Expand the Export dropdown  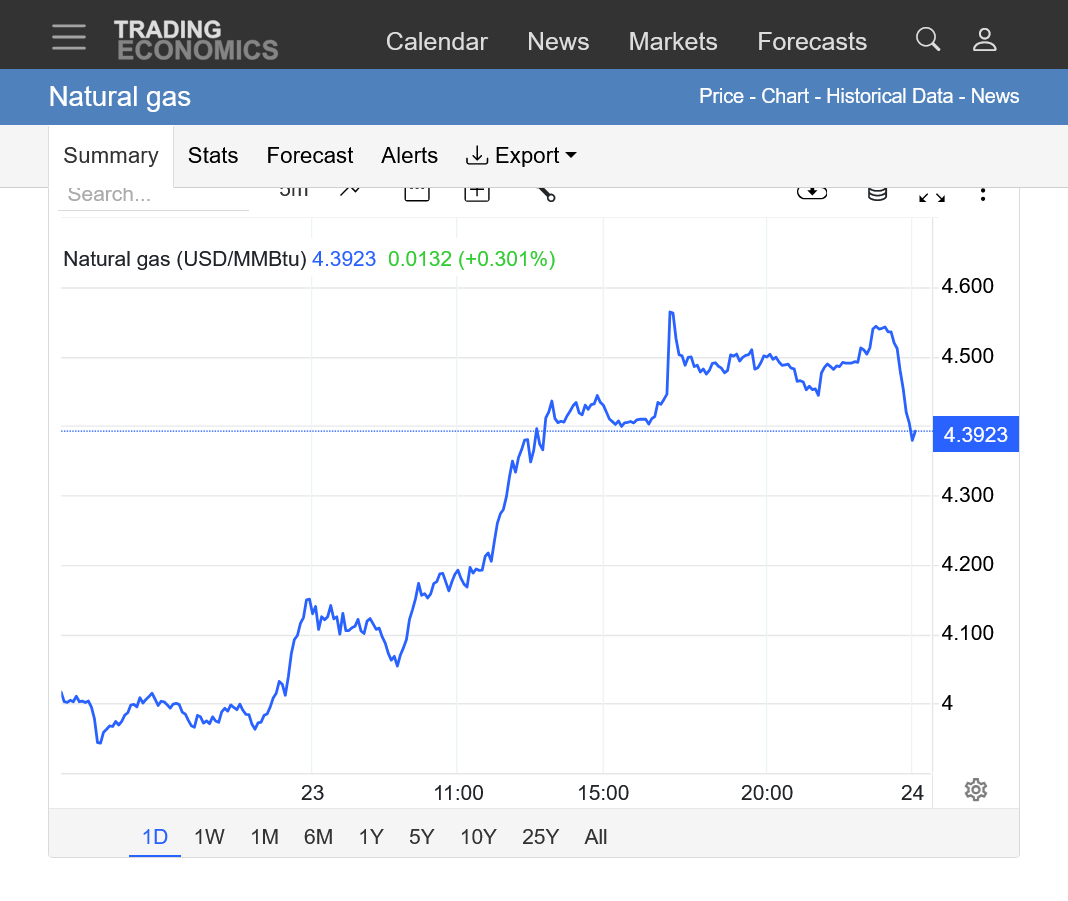click(521, 156)
